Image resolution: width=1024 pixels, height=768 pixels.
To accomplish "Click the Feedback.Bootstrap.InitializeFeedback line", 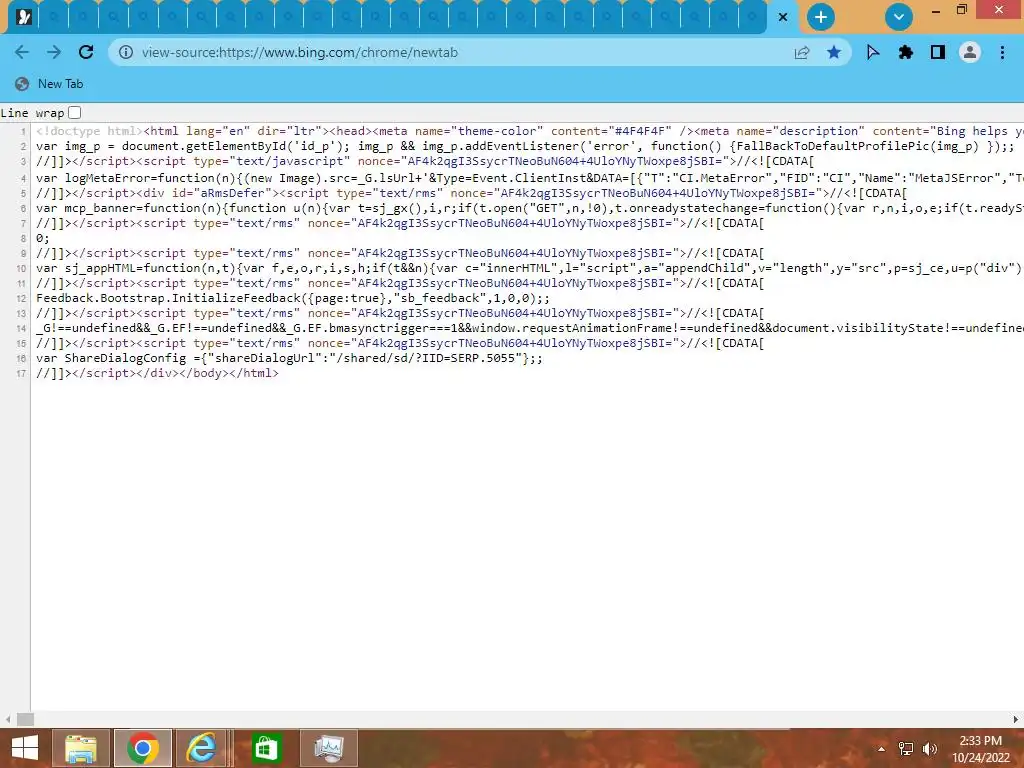I will click(x=293, y=298).
